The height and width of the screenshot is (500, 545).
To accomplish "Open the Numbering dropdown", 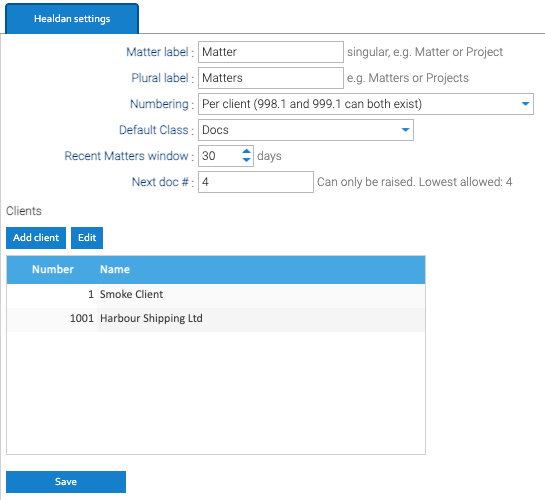I will pyautogui.click(x=366, y=104).
